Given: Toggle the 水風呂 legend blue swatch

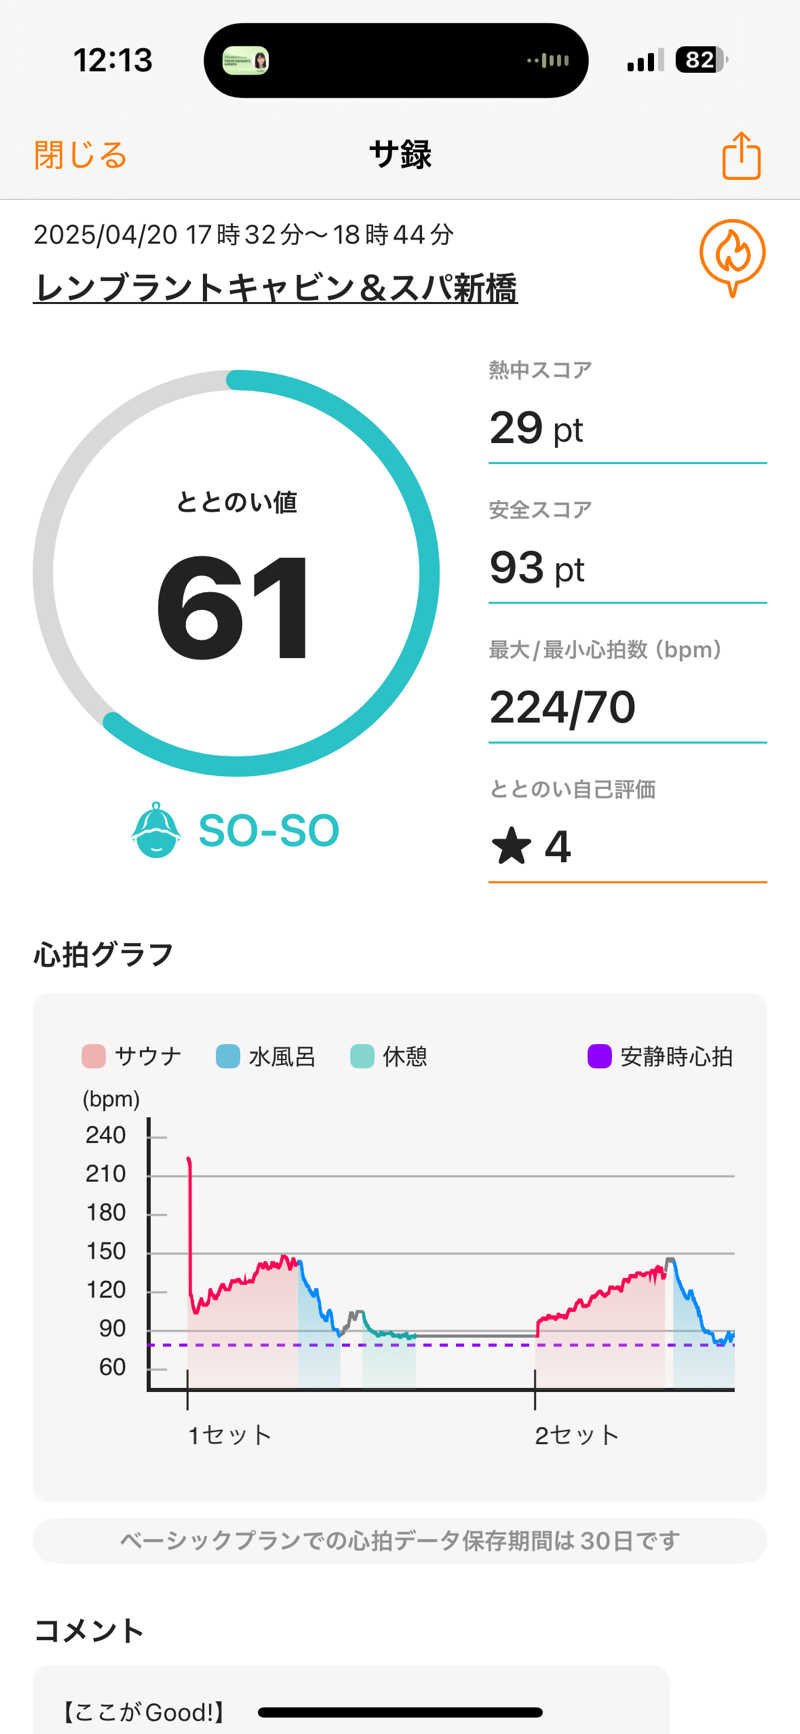Looking at the screenshot, I should click(228, 1056).
